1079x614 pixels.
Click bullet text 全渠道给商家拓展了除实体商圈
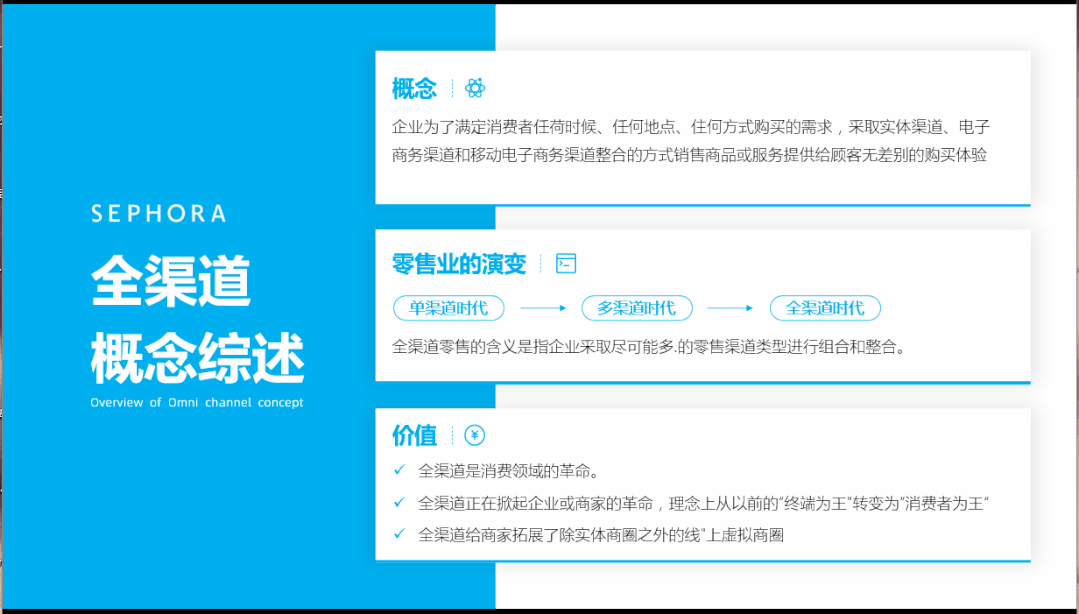(x=601, y=535)
